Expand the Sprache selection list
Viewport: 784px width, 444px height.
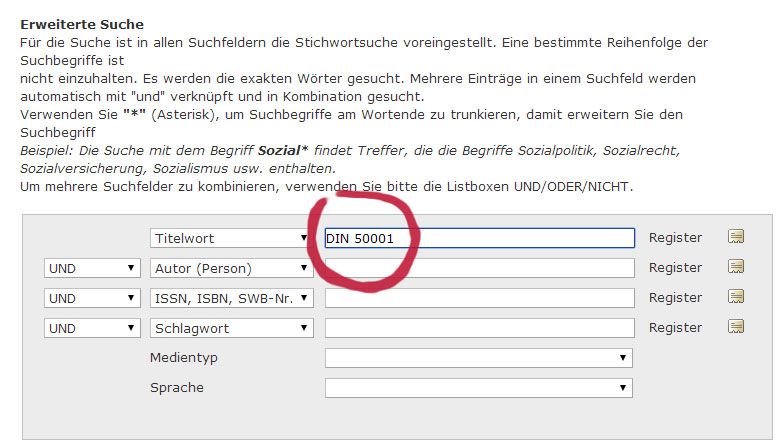pos(478,388)
